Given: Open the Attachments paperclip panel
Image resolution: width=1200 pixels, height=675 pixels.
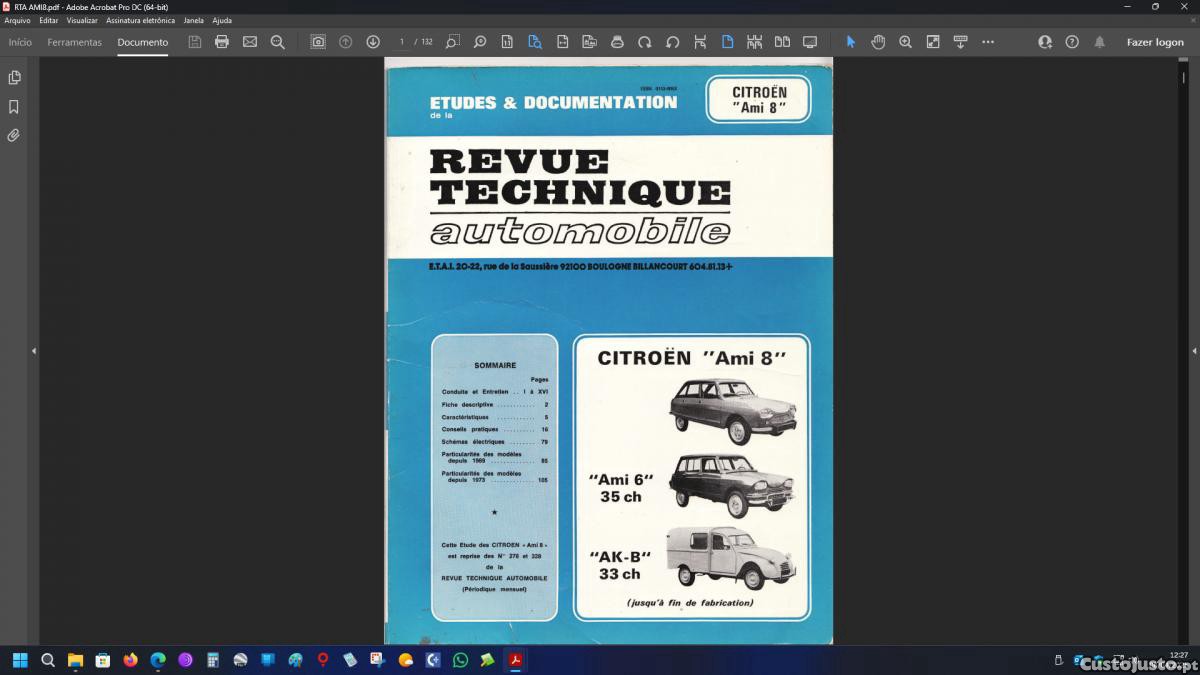Looking at the screenshot, I should coord(14,135).
